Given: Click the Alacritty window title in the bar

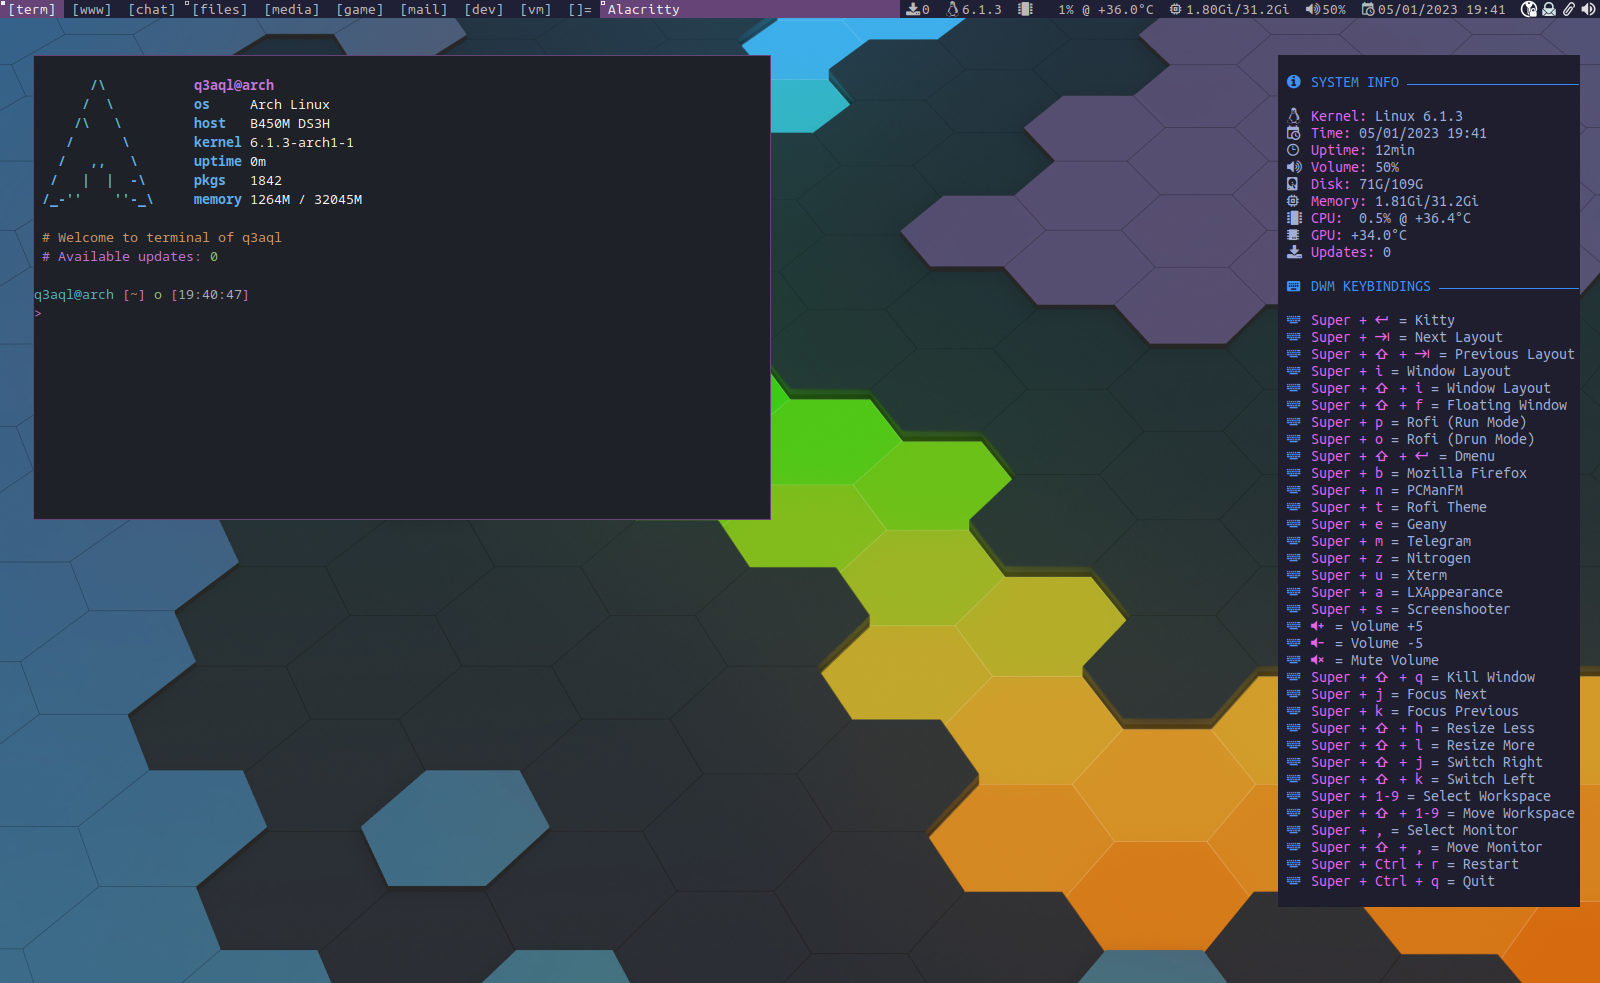Looking at the screenshot, I should 644,9.
